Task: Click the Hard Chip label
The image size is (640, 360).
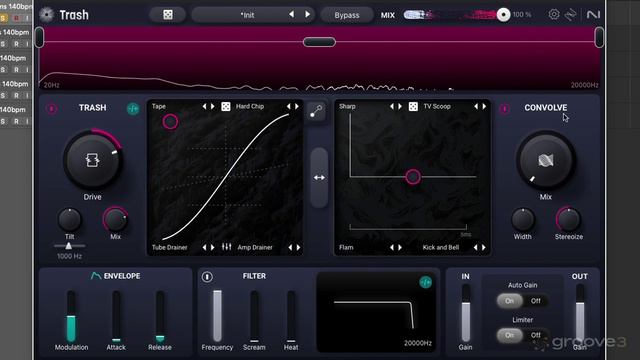Action: tap(250, 107)
